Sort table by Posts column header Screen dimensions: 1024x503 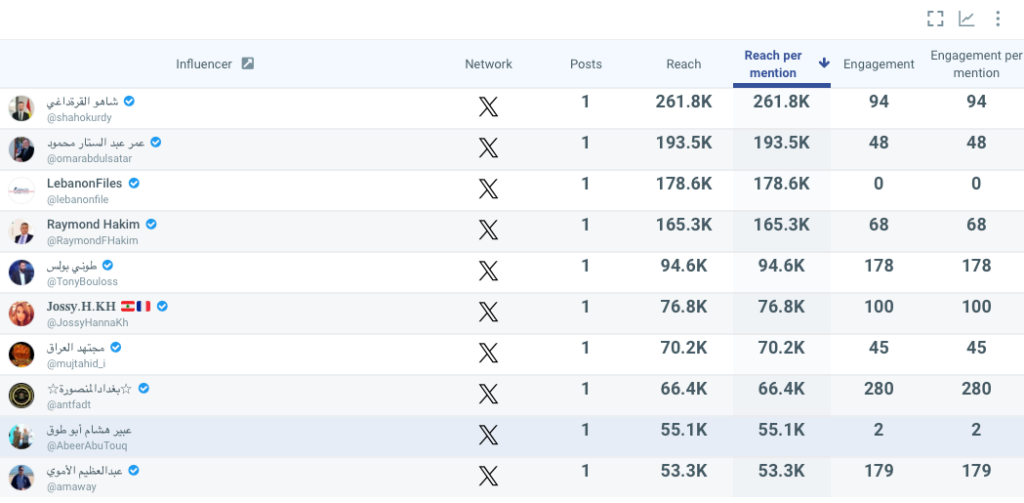586,64
